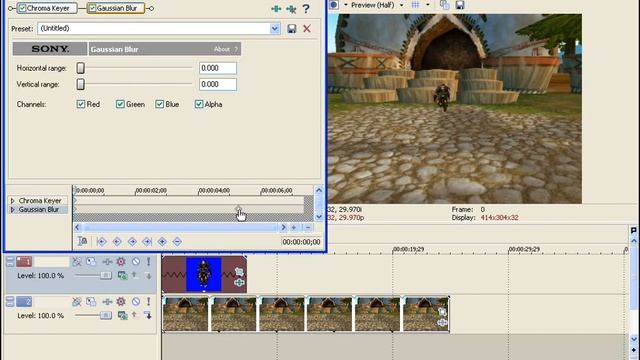Click compositing mode icon on track 1
This screenshot has width=640, height=360.
(x=122, y=276)
